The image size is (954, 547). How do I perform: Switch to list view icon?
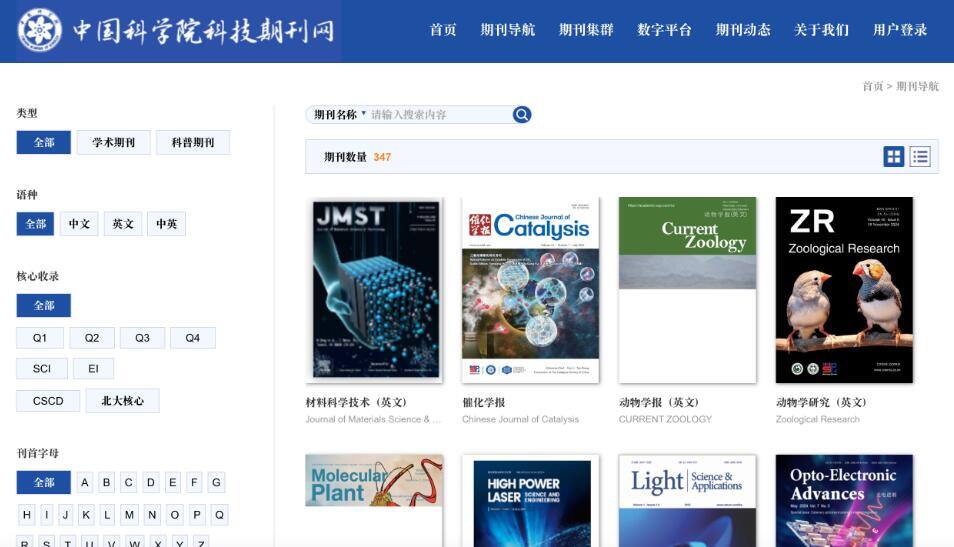(920, 157)
